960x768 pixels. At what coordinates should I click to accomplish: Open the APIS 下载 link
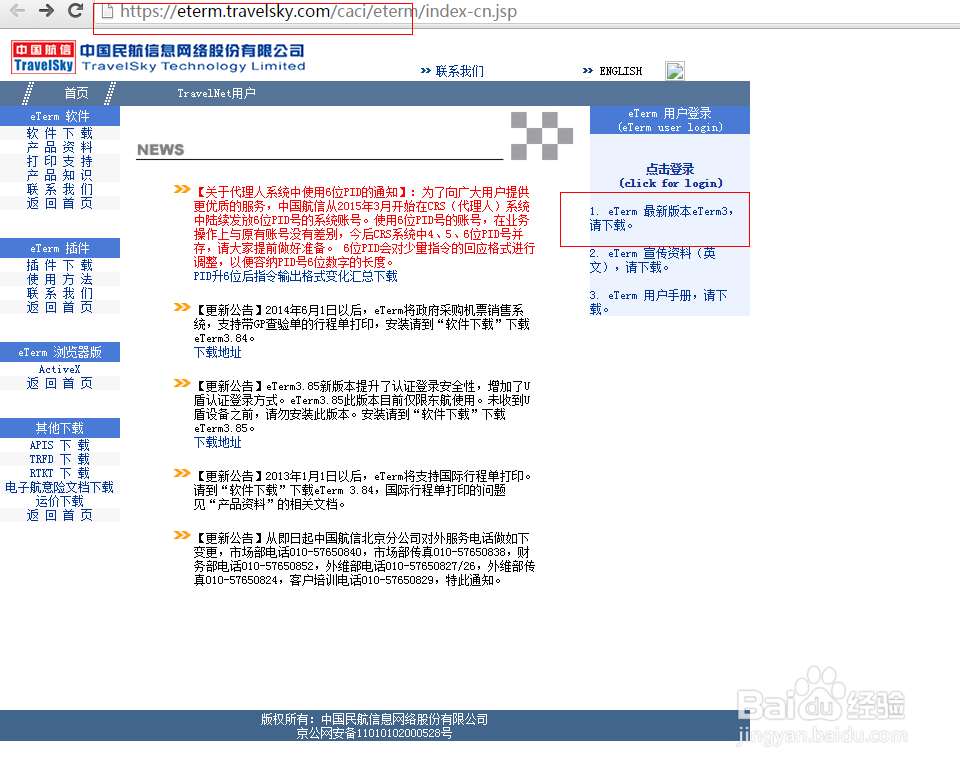coord(59,442)
